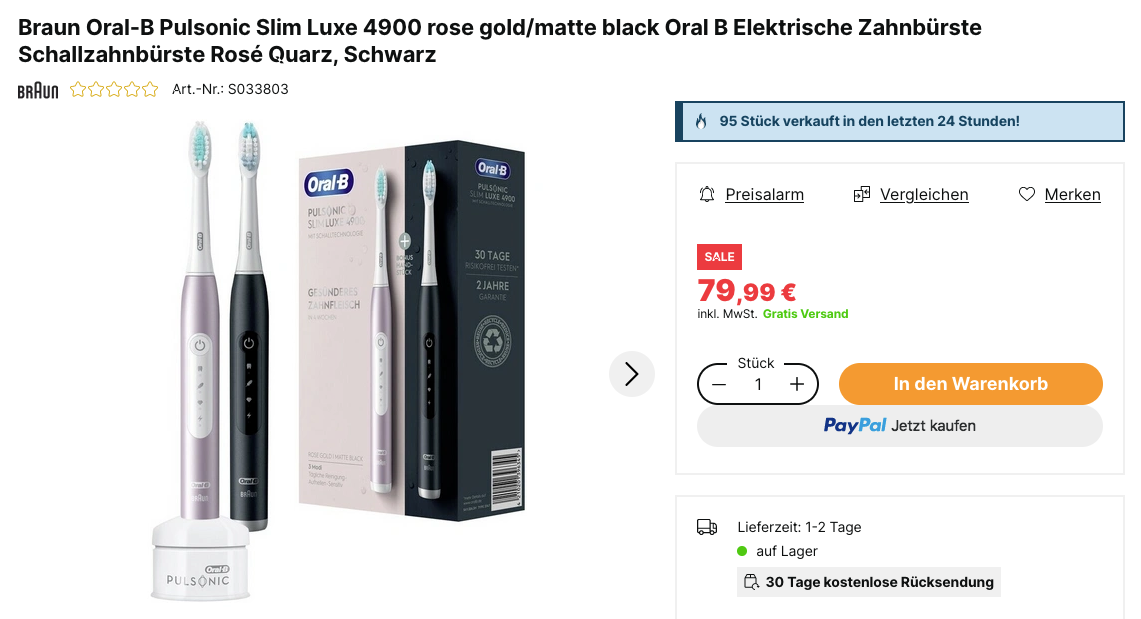Add item with In den Warenkorb
The image size is (1141, 619).
[970, 384]
